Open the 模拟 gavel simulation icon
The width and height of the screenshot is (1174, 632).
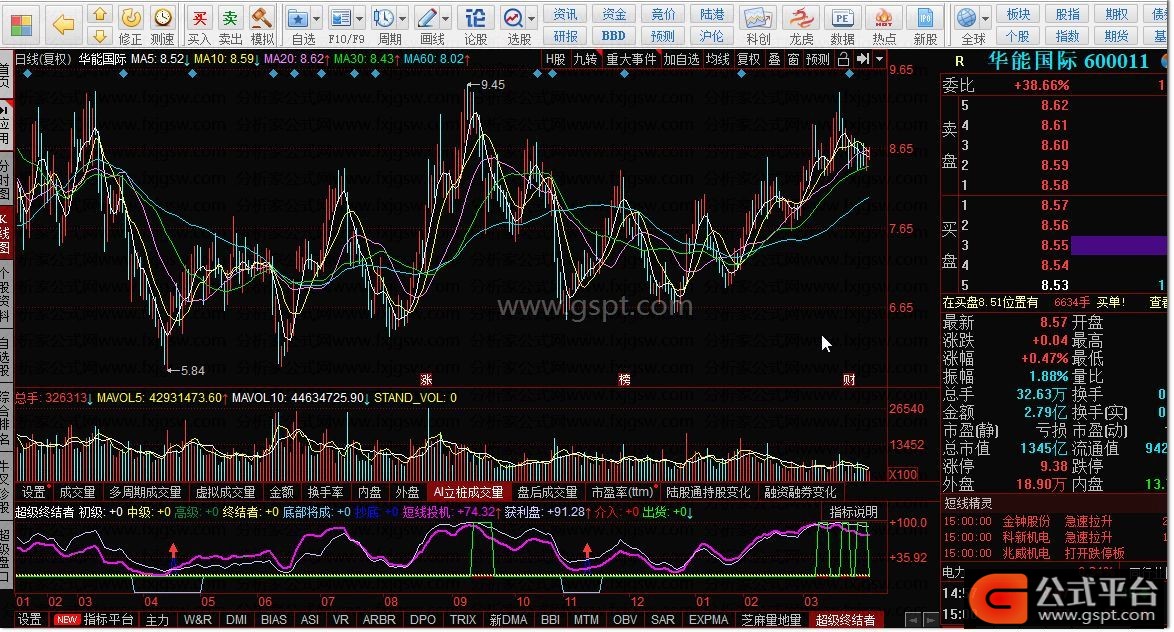pyautogui.click(x=261, y=17)
